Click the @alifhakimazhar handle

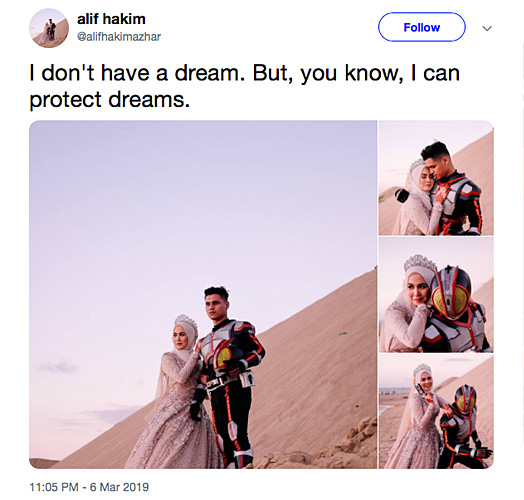coord(119,36)
